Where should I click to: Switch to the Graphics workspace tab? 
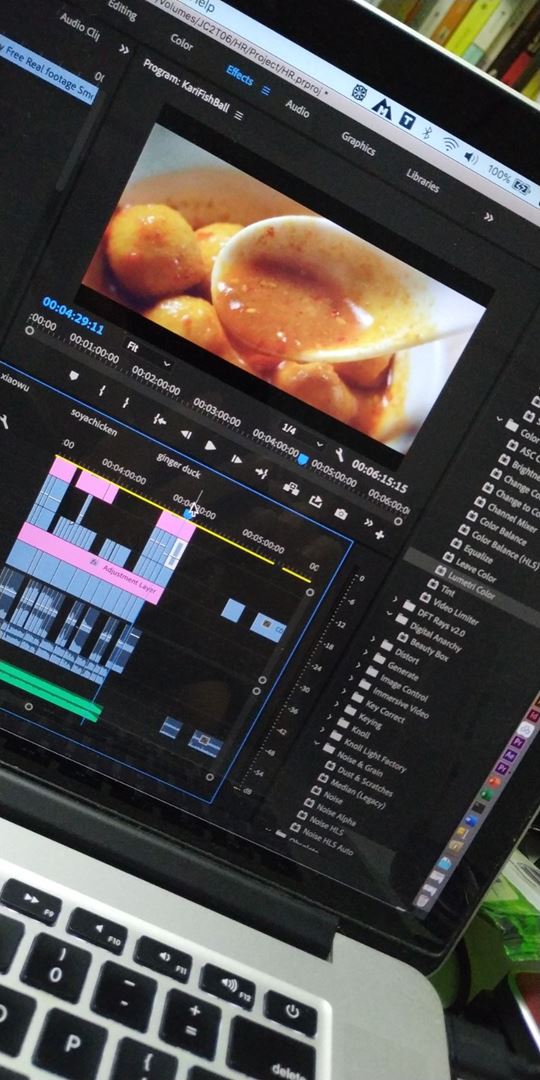358,143
